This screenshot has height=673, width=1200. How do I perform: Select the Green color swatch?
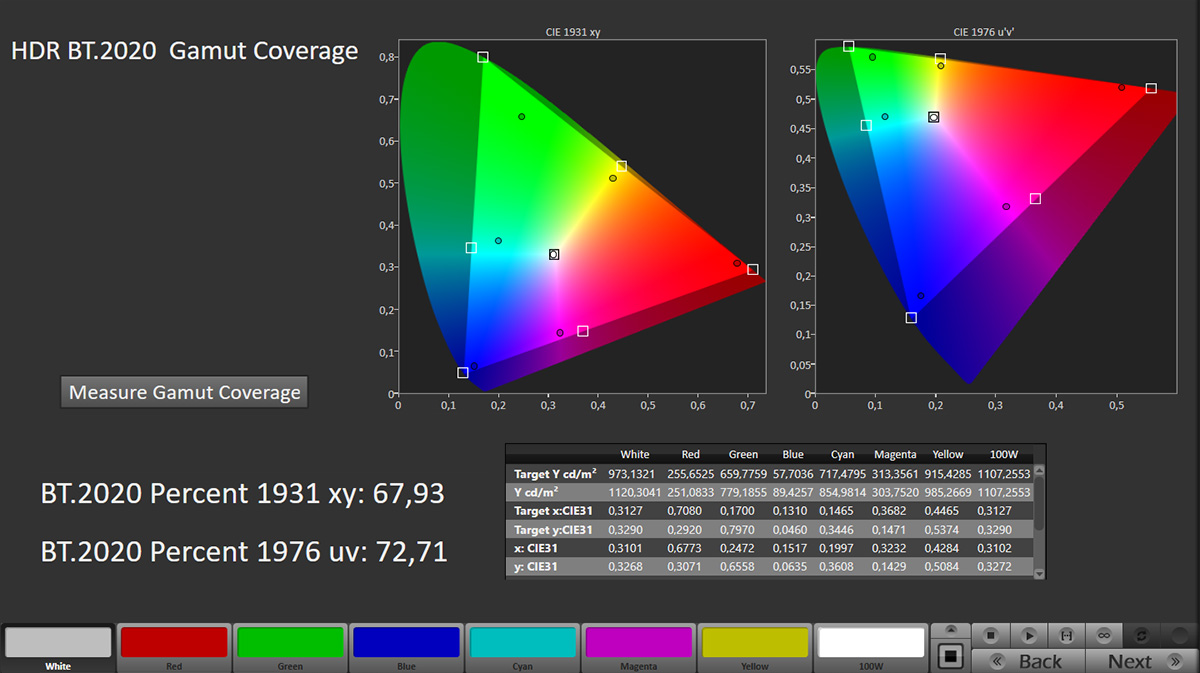[290, 648]
